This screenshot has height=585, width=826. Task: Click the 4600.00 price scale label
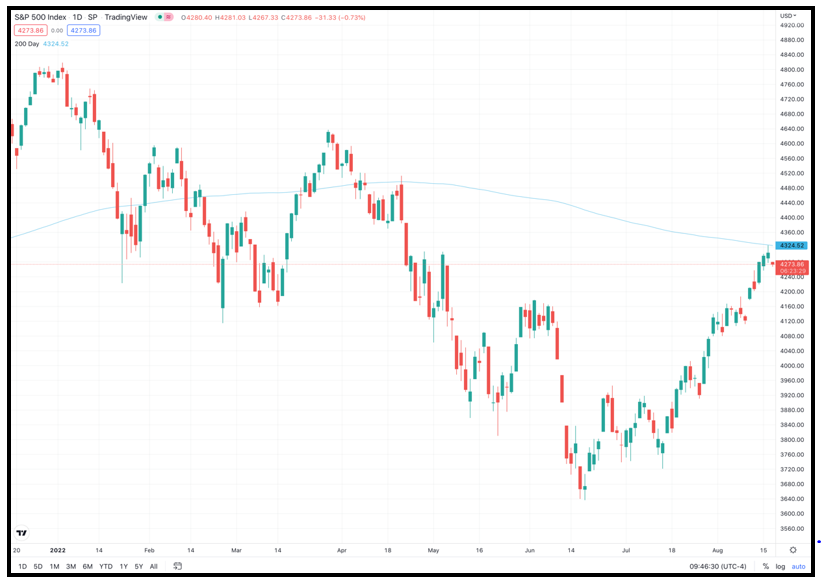[x=792, y=143]
